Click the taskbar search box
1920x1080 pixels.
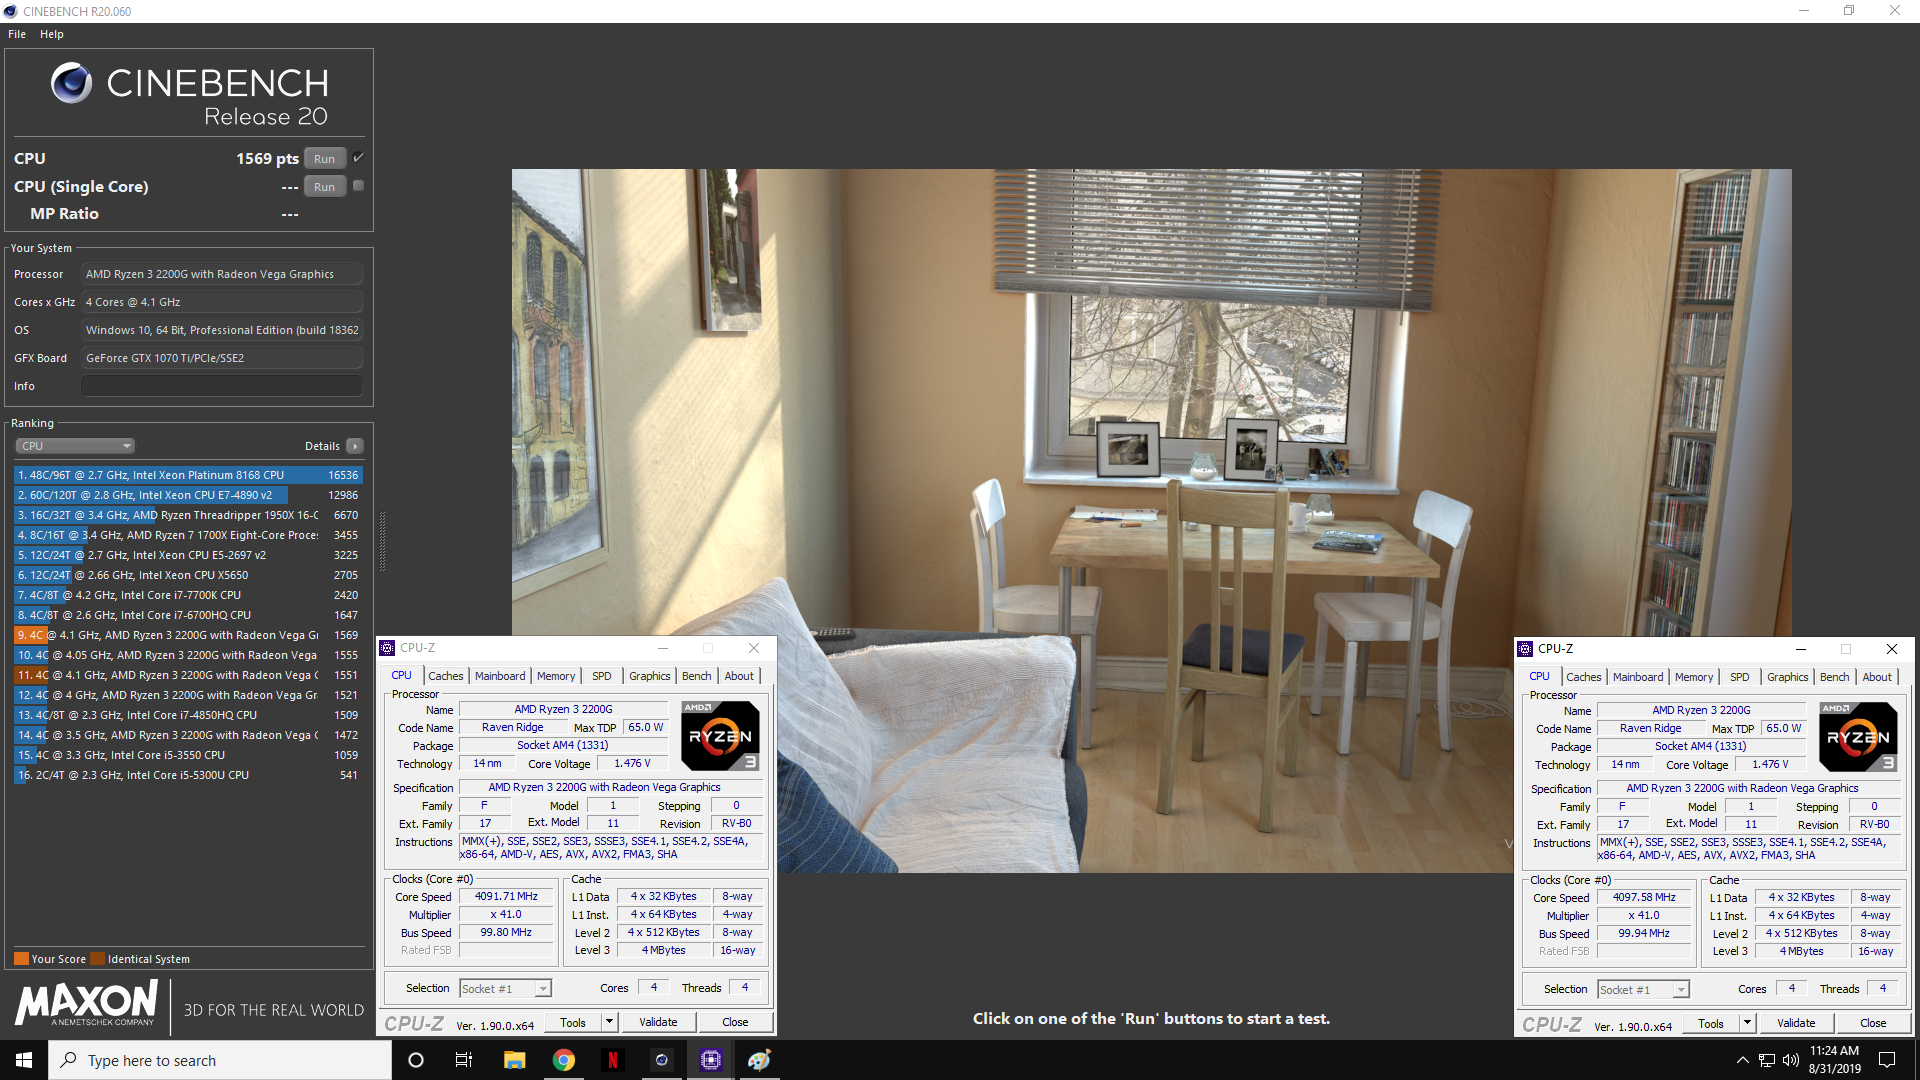[x=220, y=1060]
